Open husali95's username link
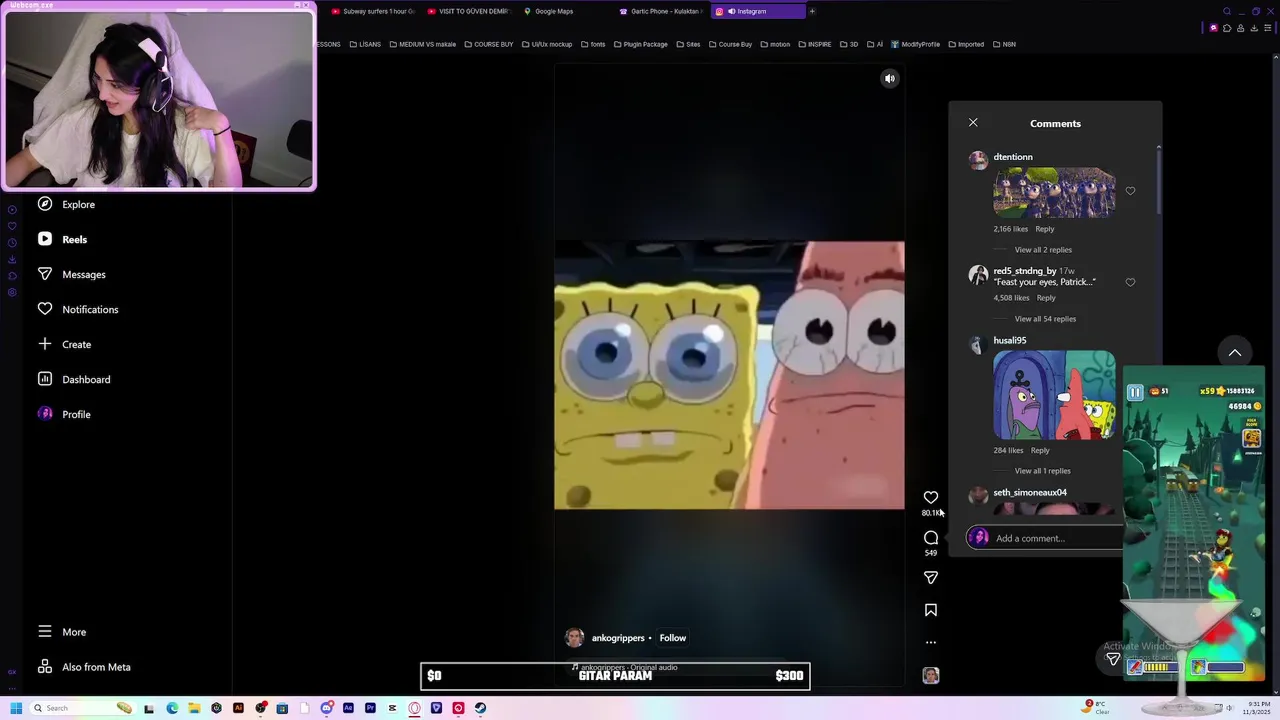Viewport: 1280px width, 720px height. coord(1010,340)
